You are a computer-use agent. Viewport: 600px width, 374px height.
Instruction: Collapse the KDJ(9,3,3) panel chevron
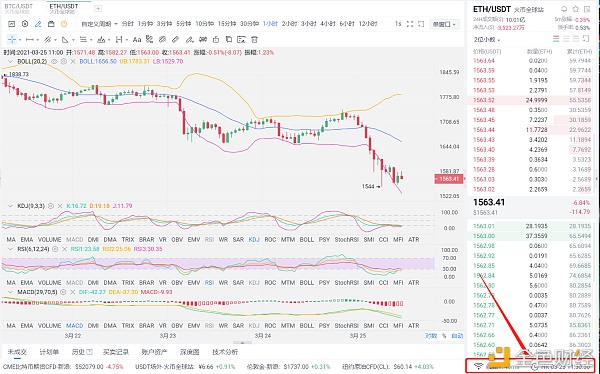point(10,206)
